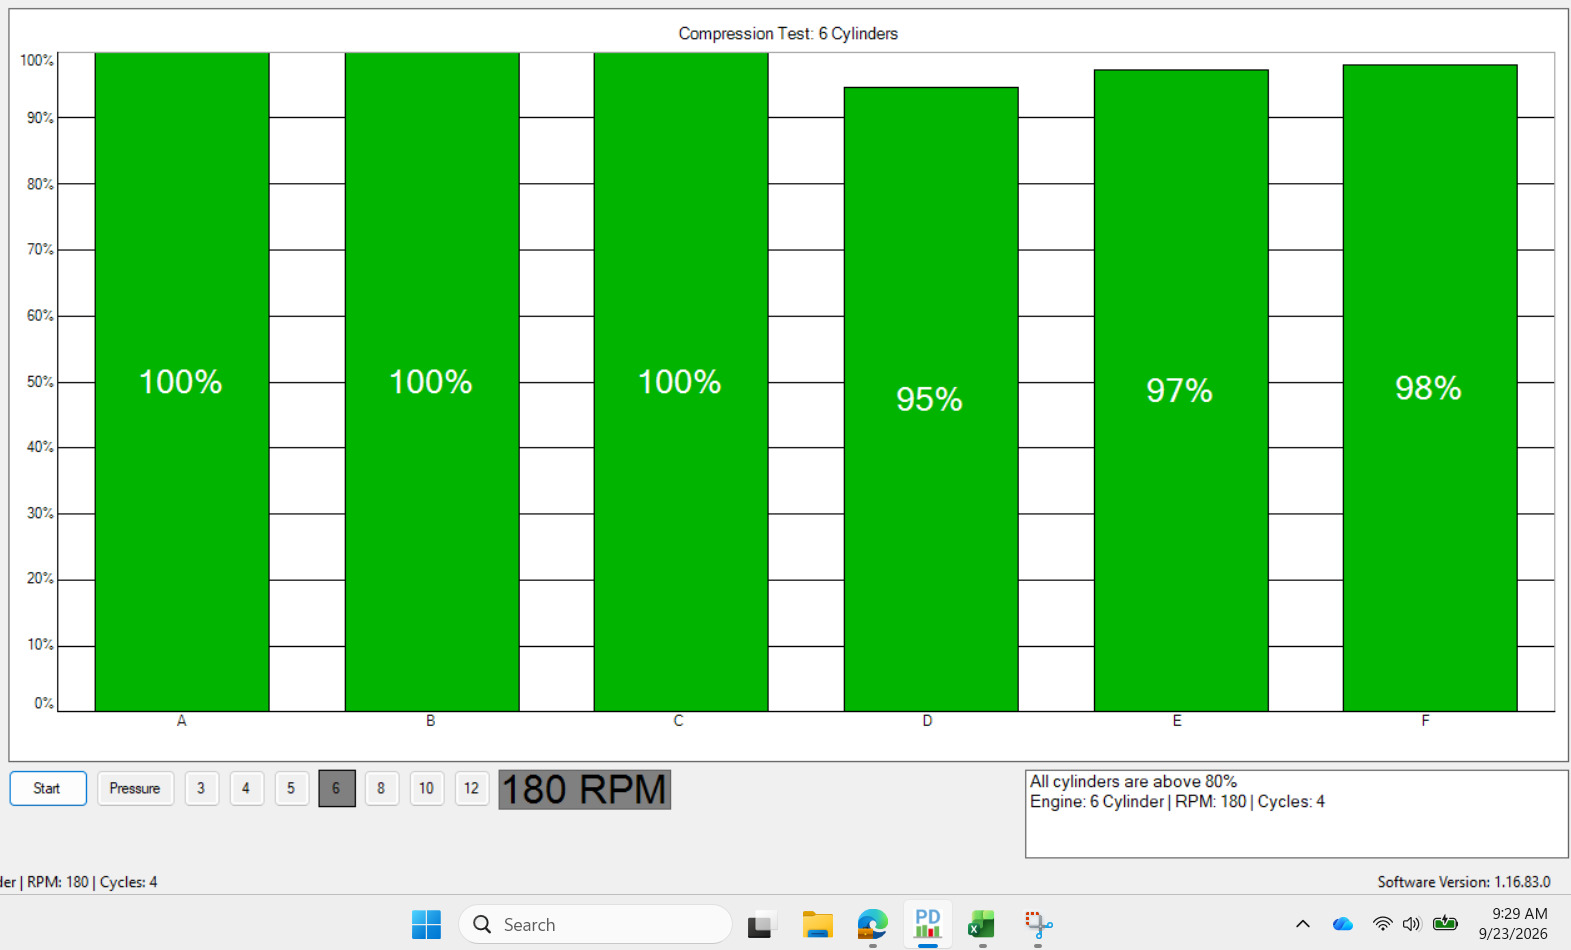Select the 4 cylinder option

246,788
